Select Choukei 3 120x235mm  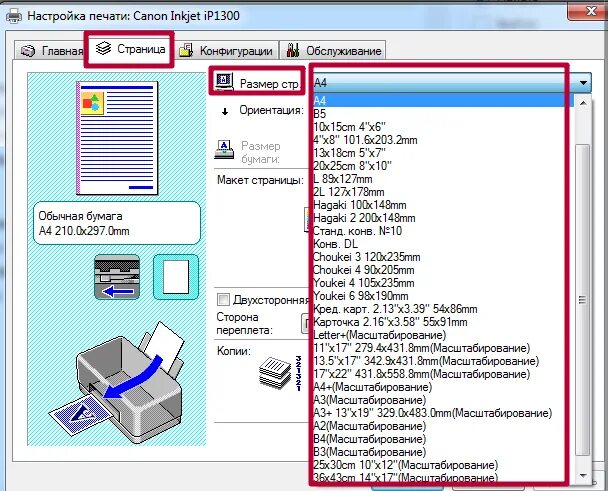[443, 257]
